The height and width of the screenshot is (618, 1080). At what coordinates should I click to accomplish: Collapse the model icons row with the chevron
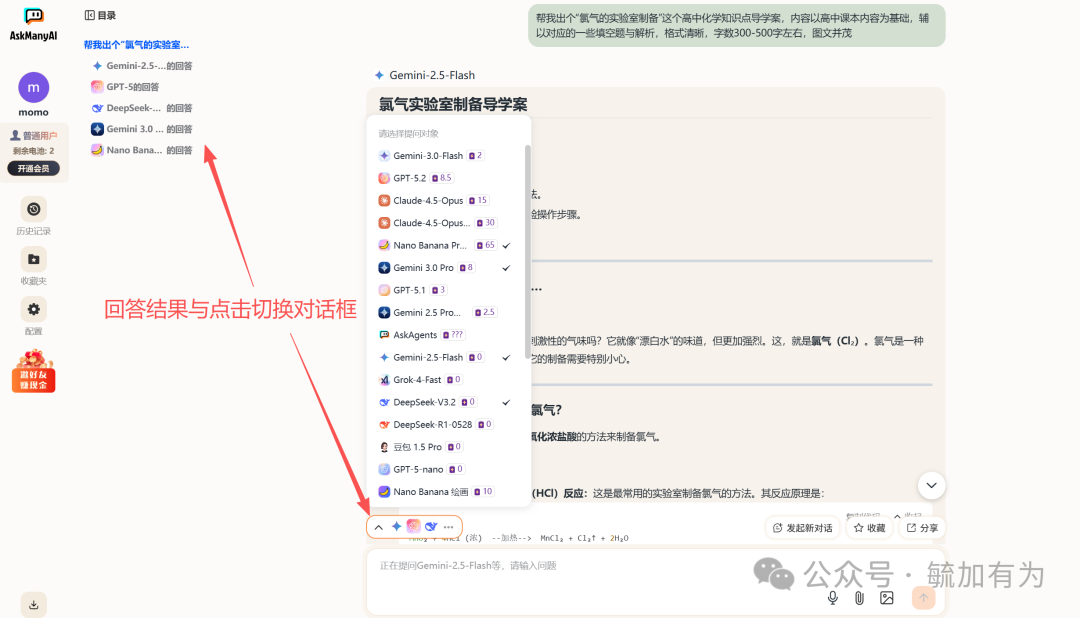click(x=378, y=525)
